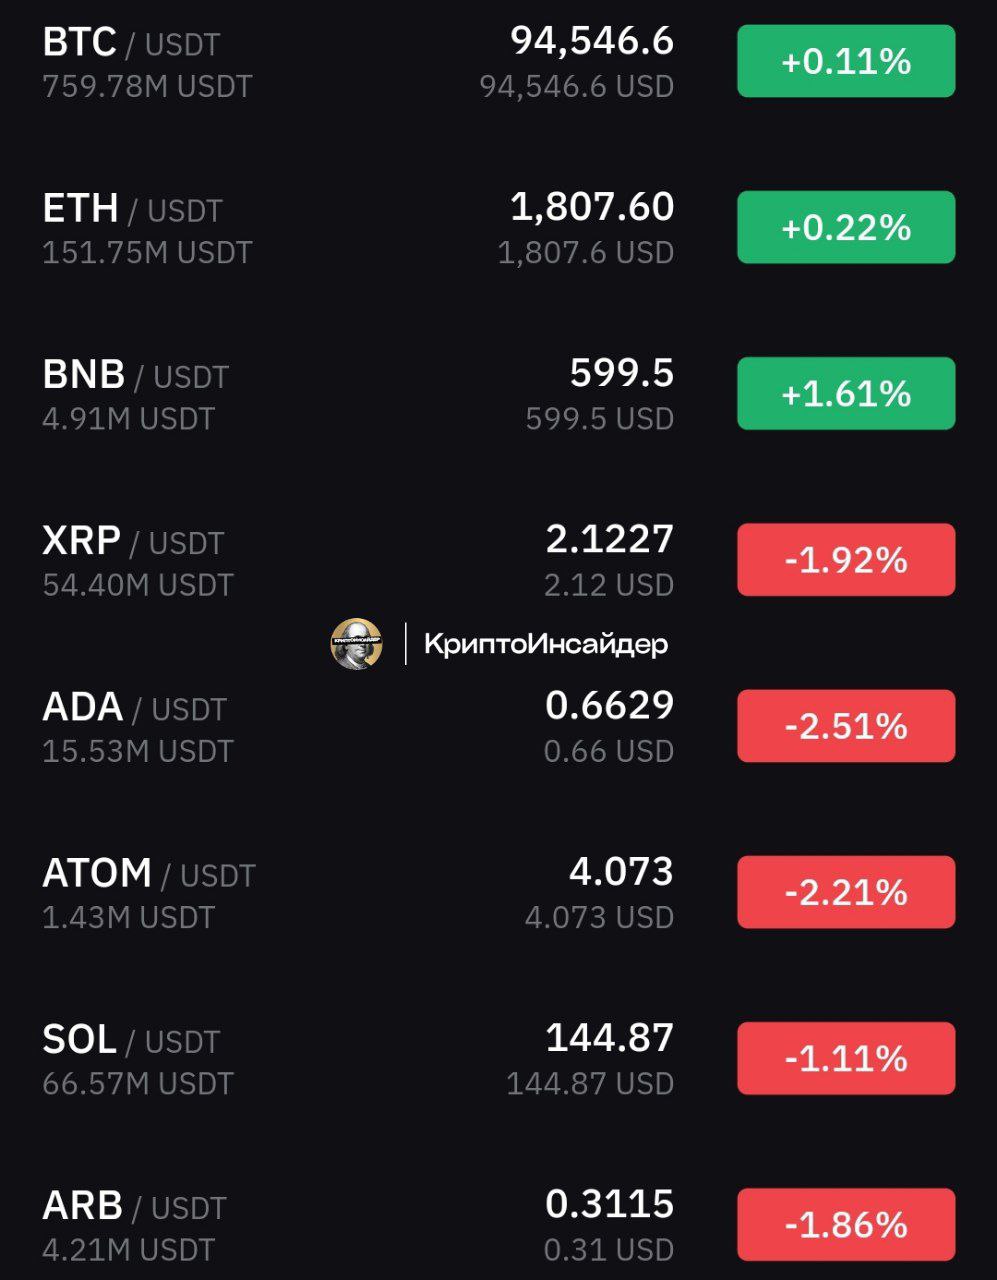Tap the ARB -1.86% red badge
The height and width of the screenshot is (1280, 997).
pyautogui.click(x=846, y=1223)
